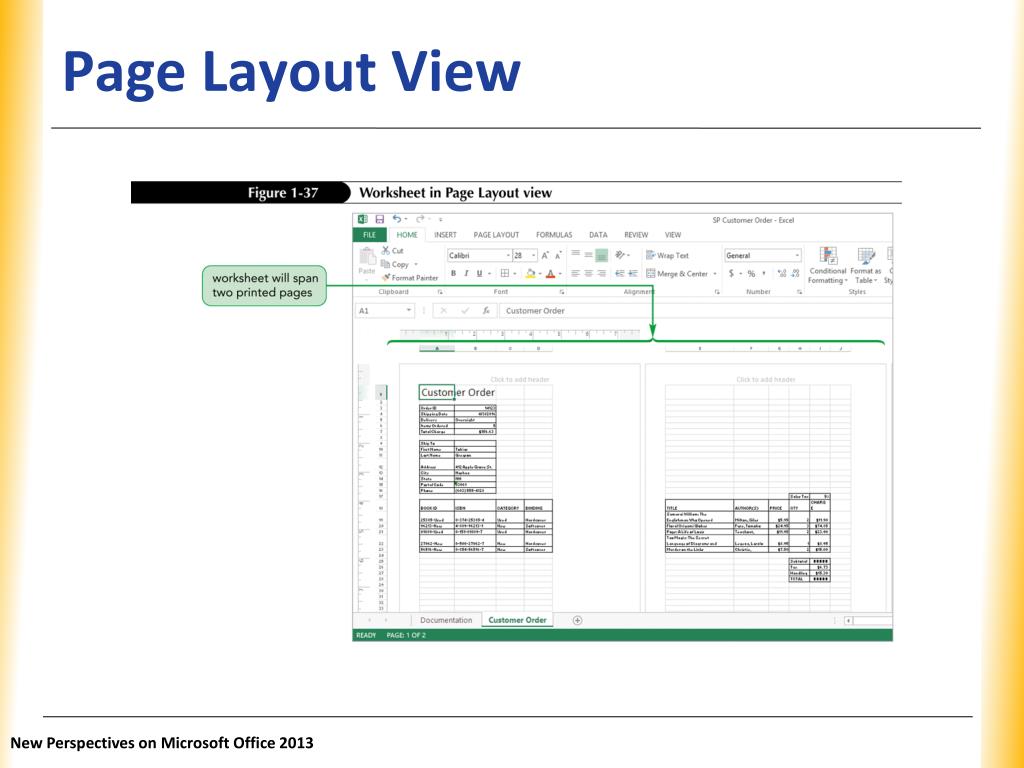This screenshot has width=1024, height=768.
Task: Switch to the INSERT tab
Action: (x=445, y=235)
